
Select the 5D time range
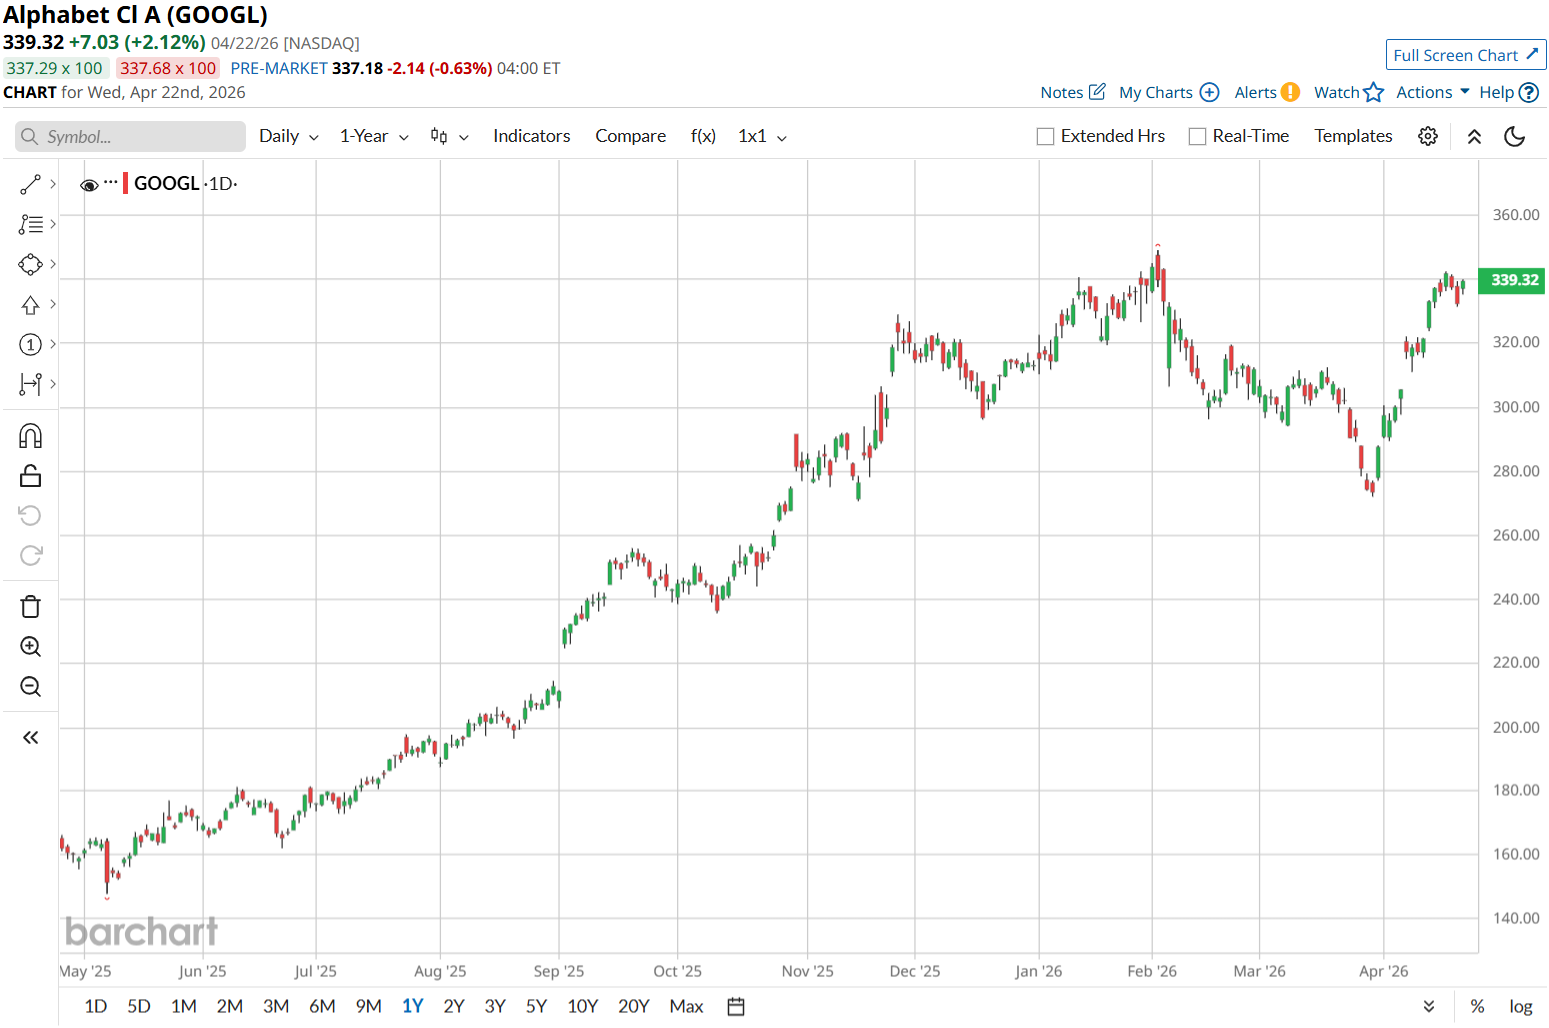point(139,1006)
